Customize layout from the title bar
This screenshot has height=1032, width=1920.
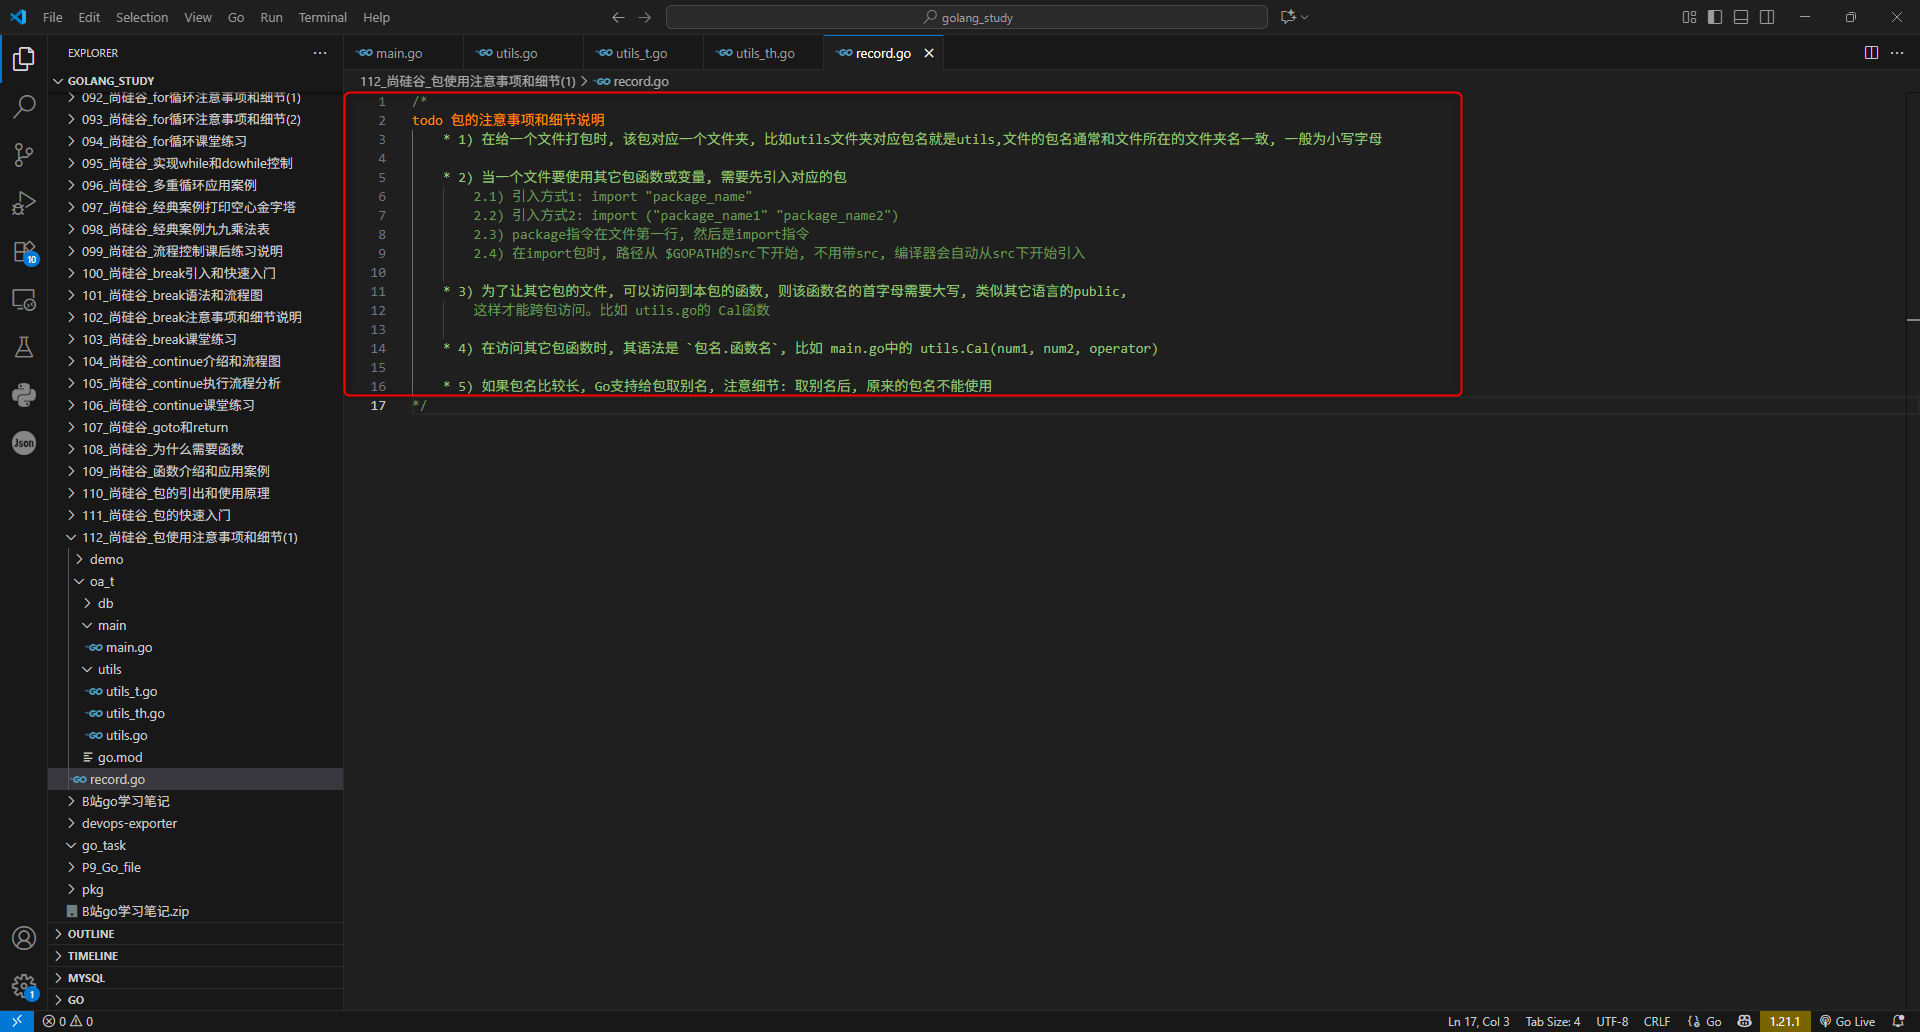[x=1689, y=17]
